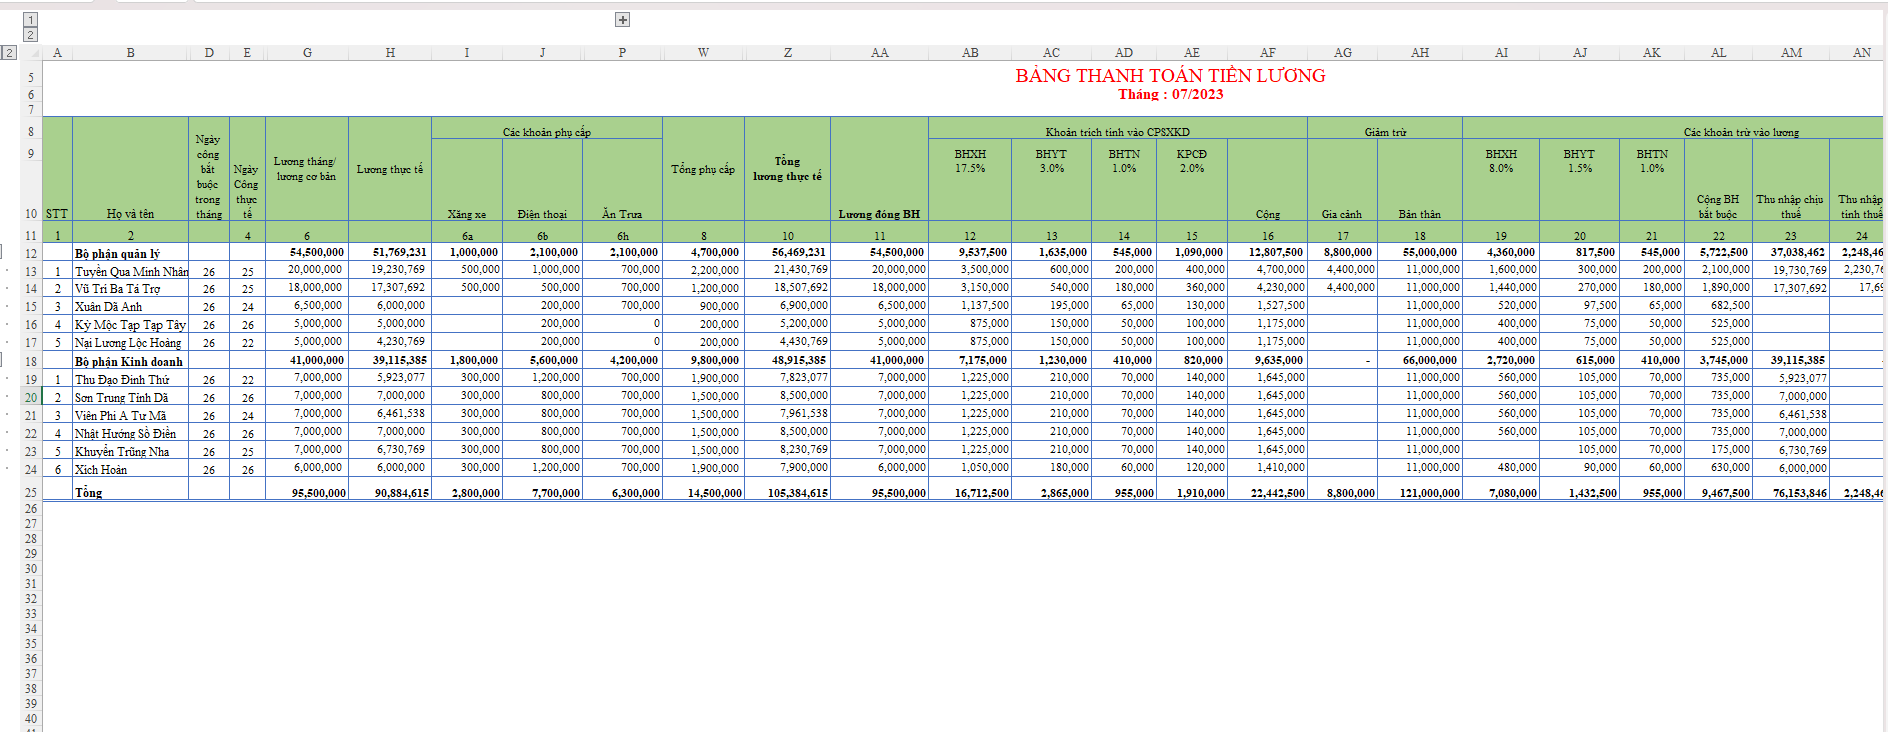Click the 'Tổng lương thực tế' header
Image resolution: width=1888 pixels, height=732 pixels.
click(788, 169)
